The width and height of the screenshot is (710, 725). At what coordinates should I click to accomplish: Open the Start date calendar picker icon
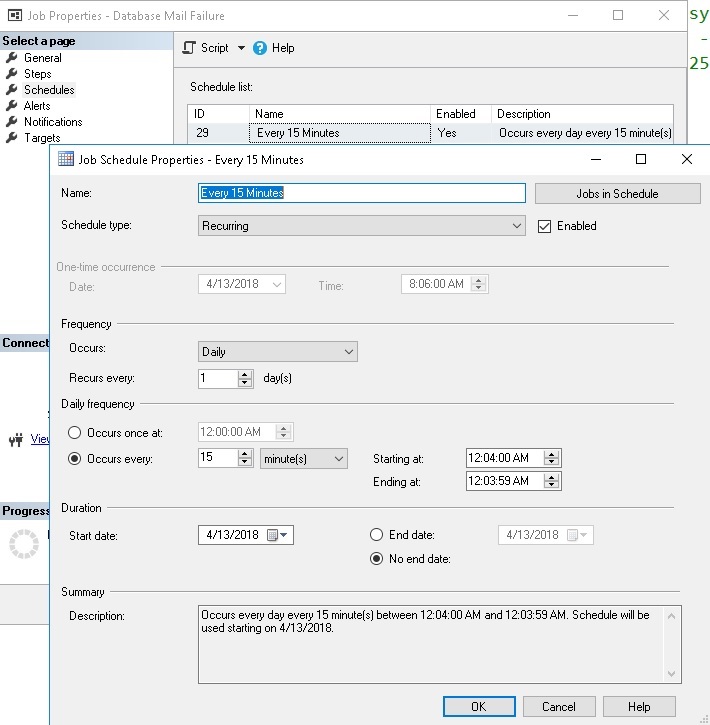[278, 535]
